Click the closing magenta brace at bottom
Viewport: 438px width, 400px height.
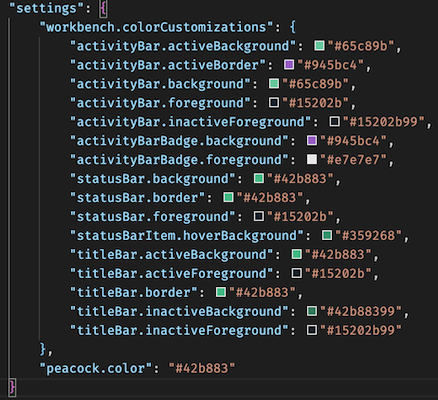pos(12,388)
